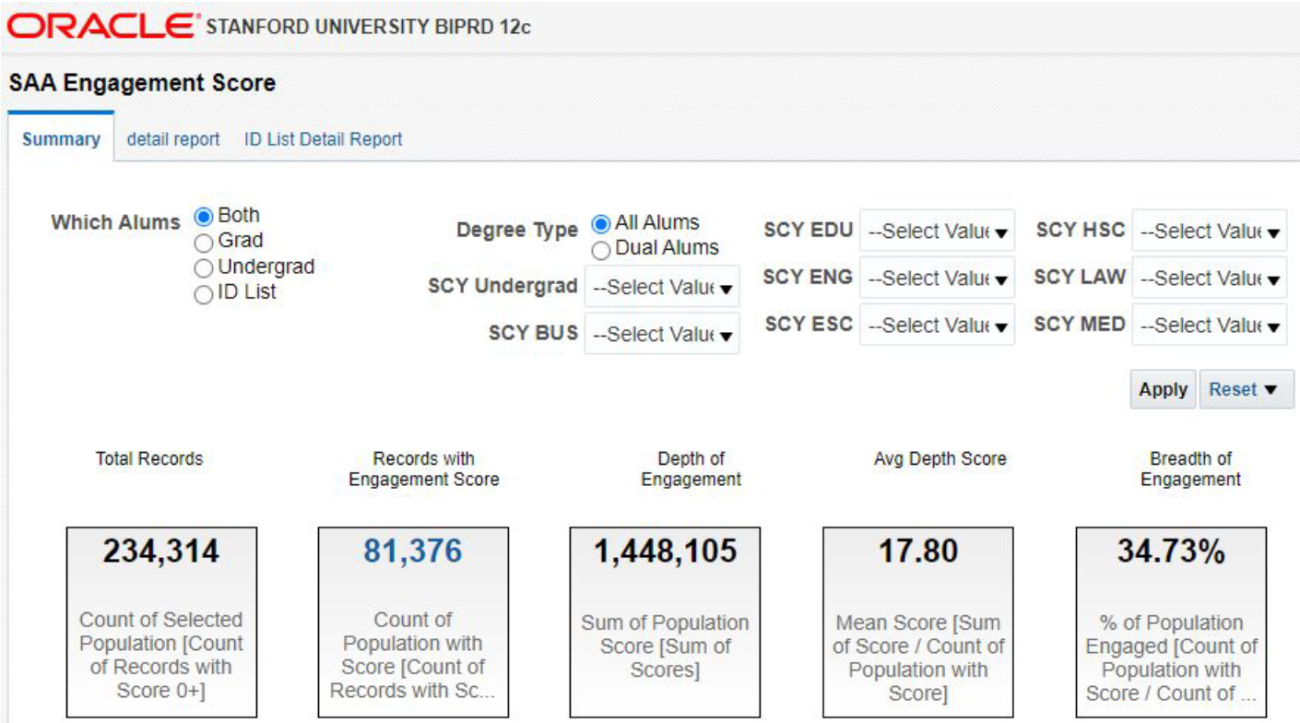Open the Reset button menu
Screen dimensions: 1300x723
click(1245, 390)
